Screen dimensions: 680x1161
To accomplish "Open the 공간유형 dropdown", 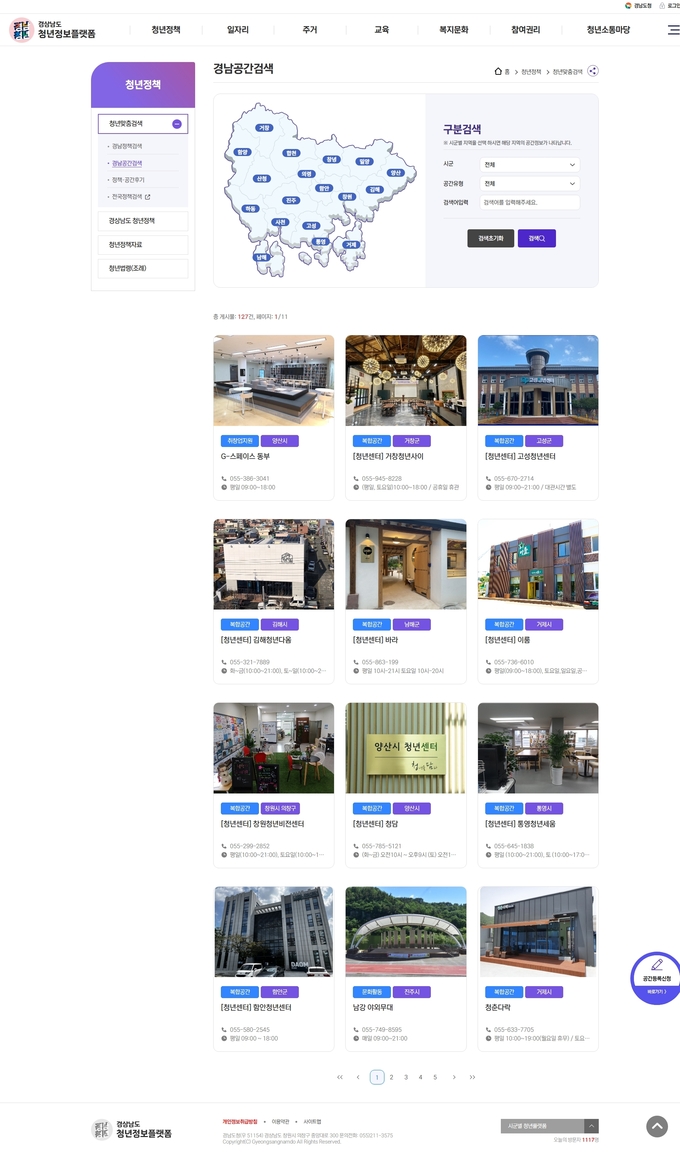I will pos(529,184).
